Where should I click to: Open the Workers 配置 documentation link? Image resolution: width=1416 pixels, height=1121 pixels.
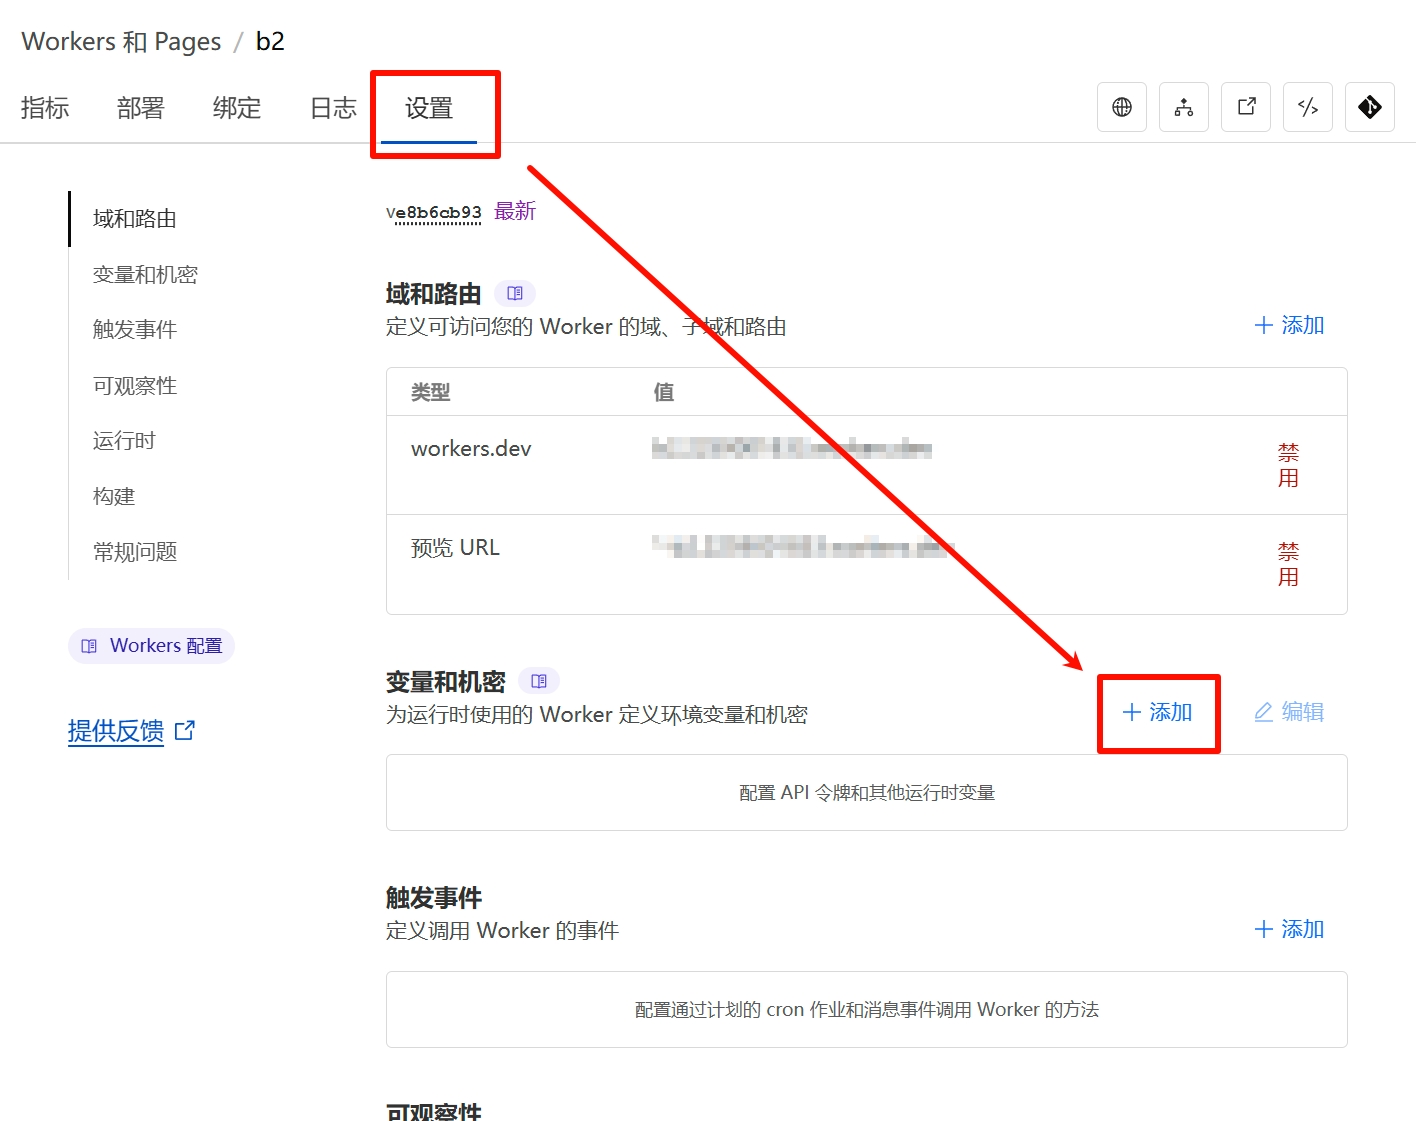click(x=151, y=646)
